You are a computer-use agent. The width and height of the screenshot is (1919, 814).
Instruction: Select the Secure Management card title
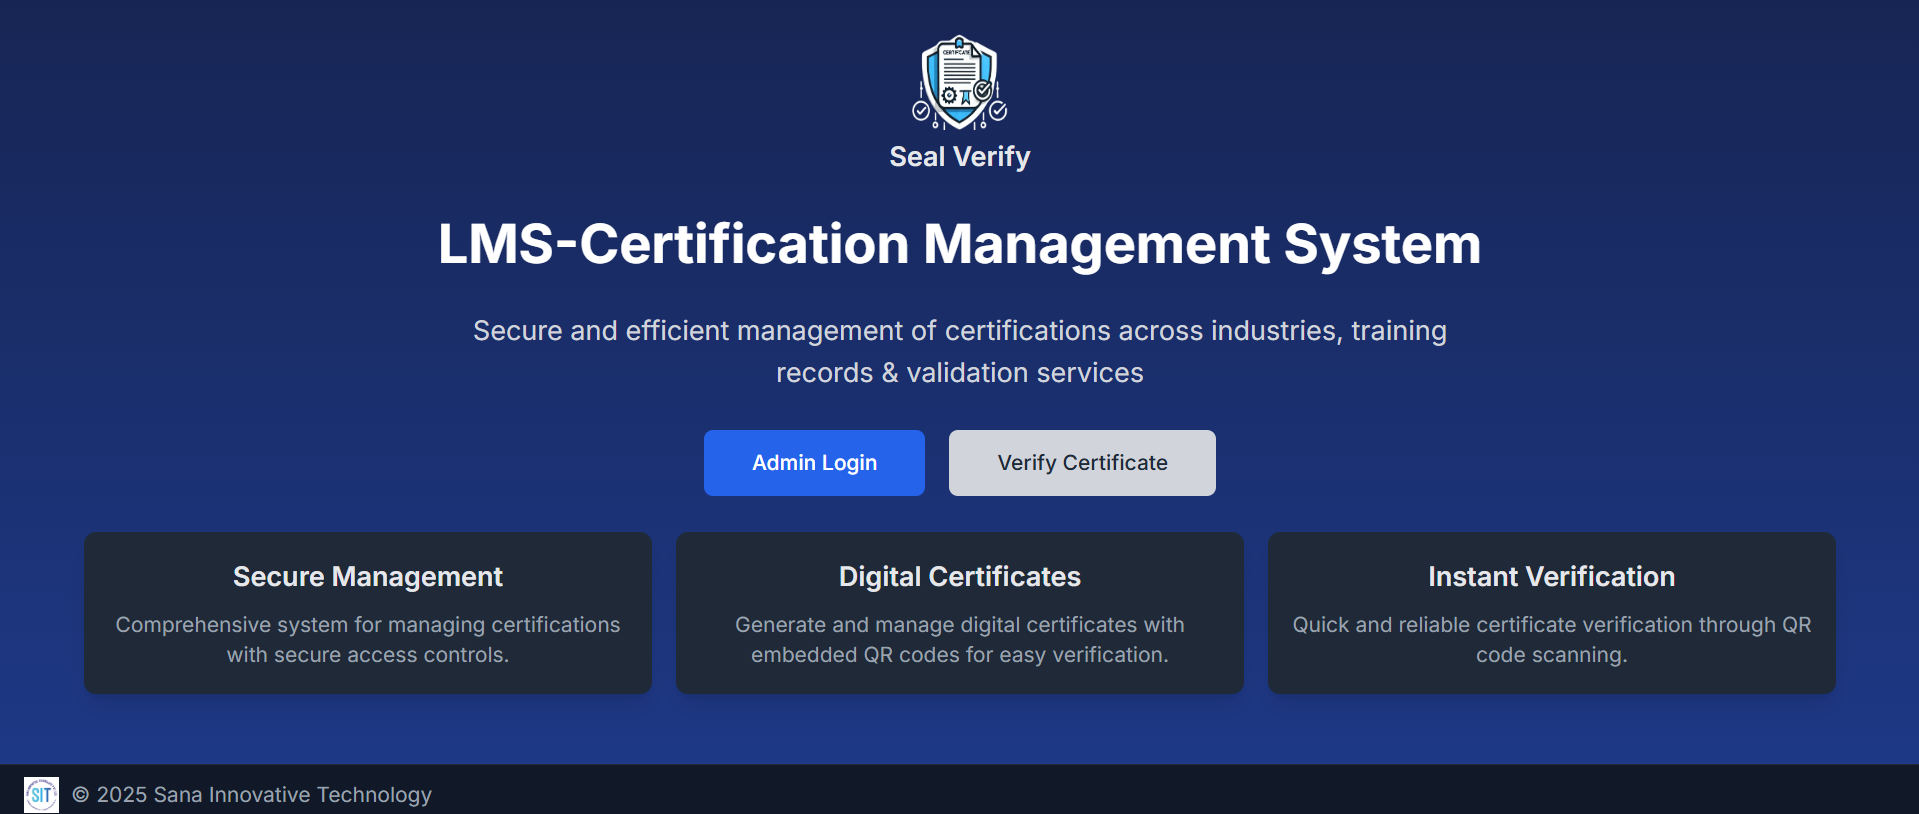[367, 577]
